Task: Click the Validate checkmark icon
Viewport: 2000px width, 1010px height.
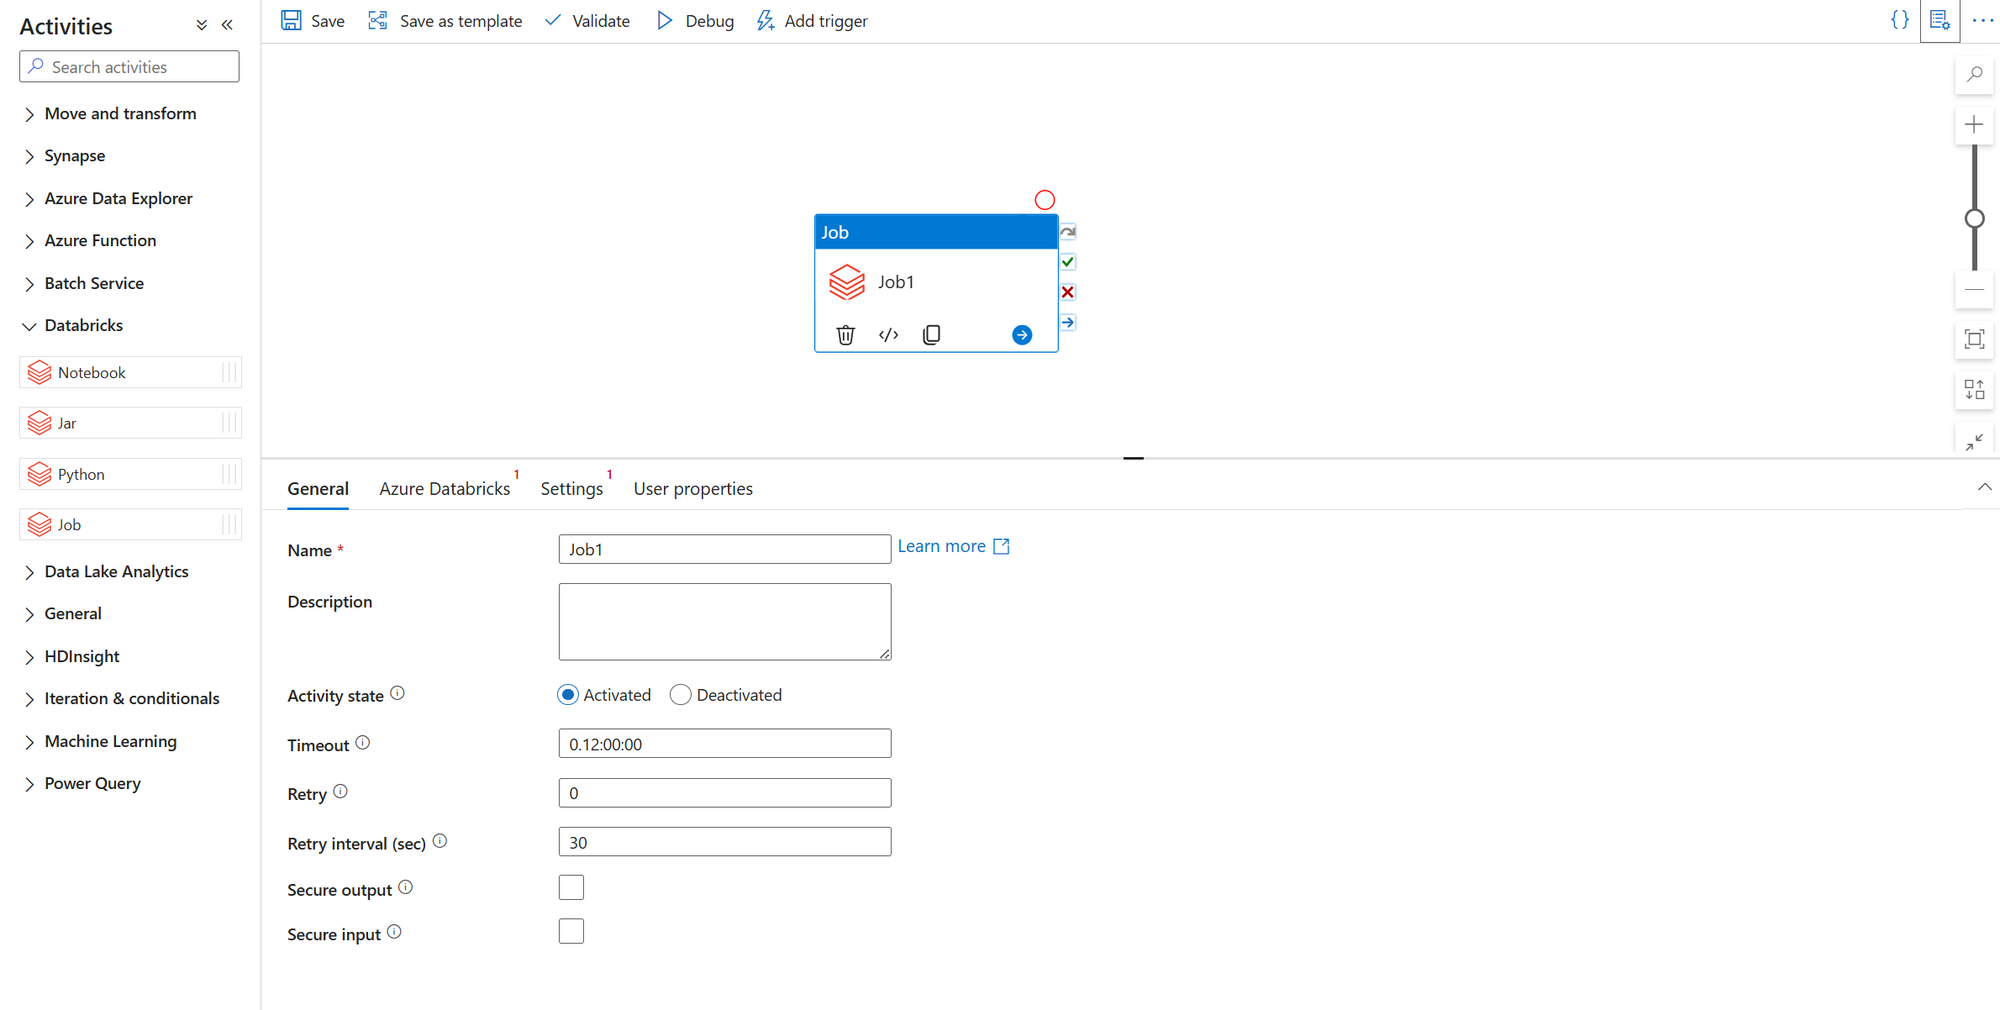Action: coord(553,21)
